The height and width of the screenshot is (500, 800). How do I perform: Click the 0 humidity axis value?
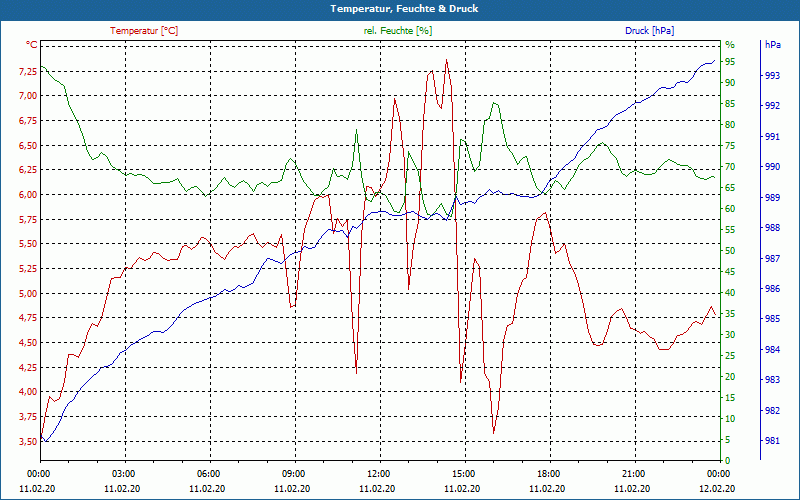728,461
